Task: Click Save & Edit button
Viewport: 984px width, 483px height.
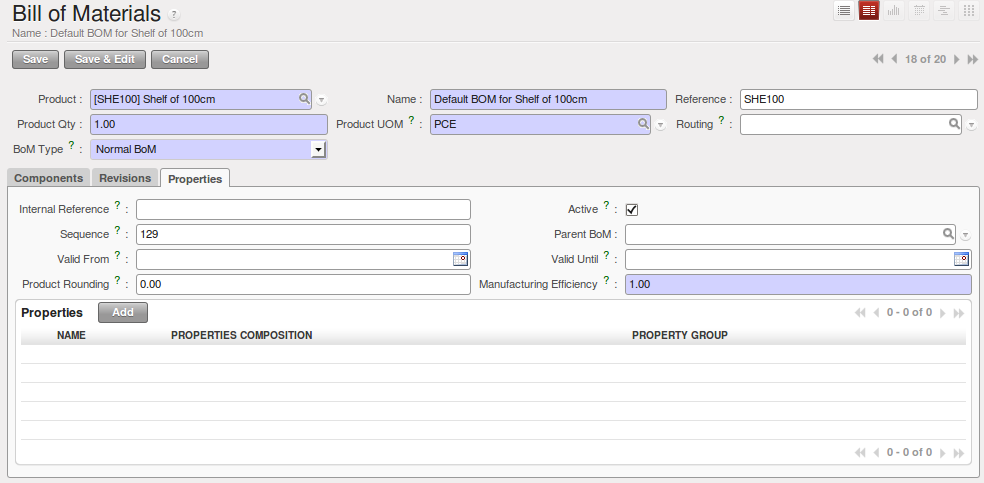Action: (105, 60)
